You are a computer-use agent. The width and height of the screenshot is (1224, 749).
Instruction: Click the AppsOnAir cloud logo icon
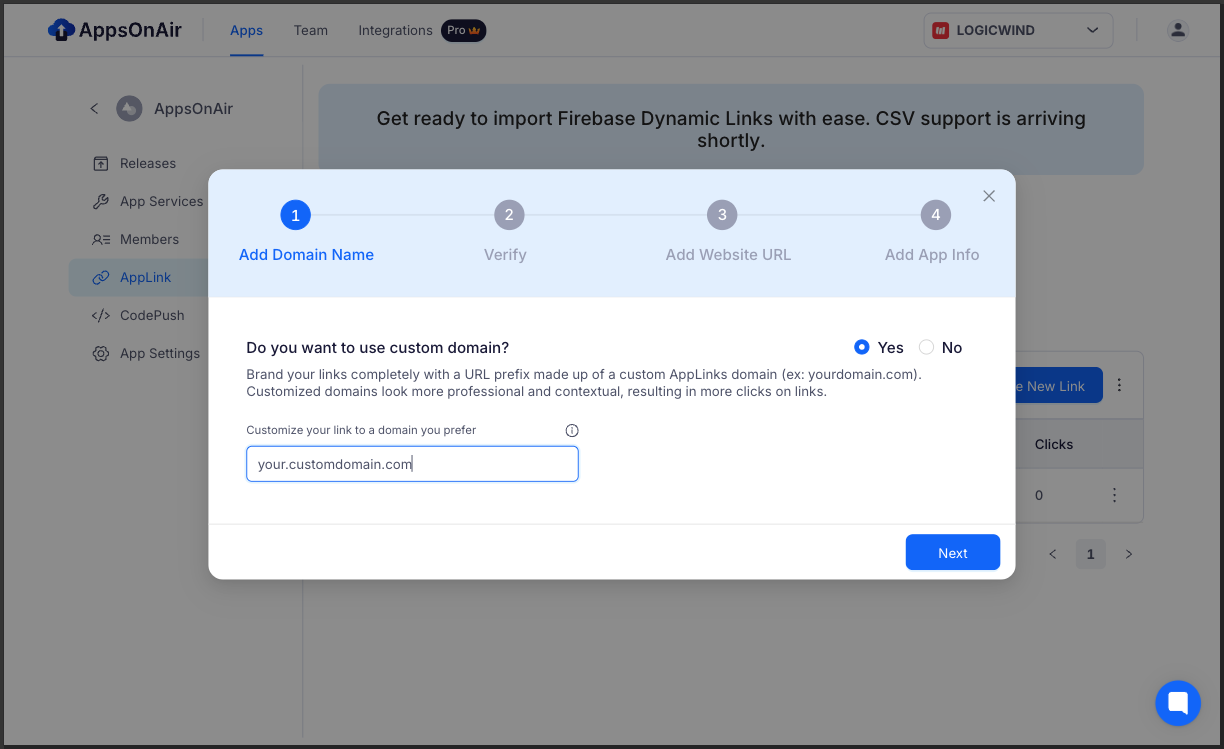(61, 30)
